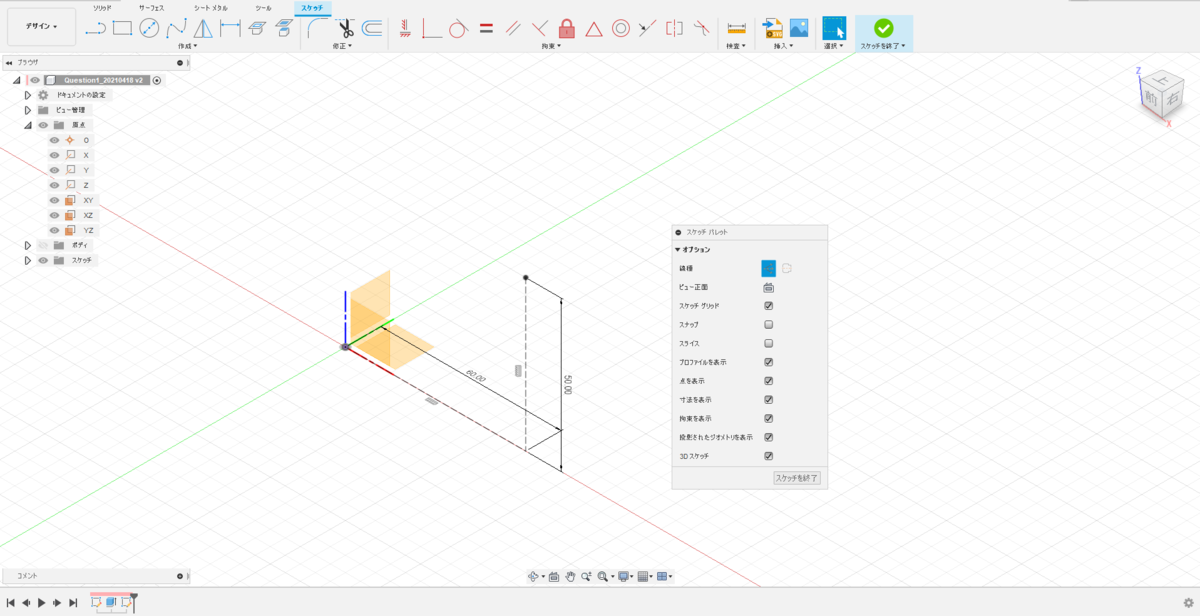Switch to the Sheet Metal (シートメタル) tab
Screen dimensions: 1200x616
[x=210, y=7]
